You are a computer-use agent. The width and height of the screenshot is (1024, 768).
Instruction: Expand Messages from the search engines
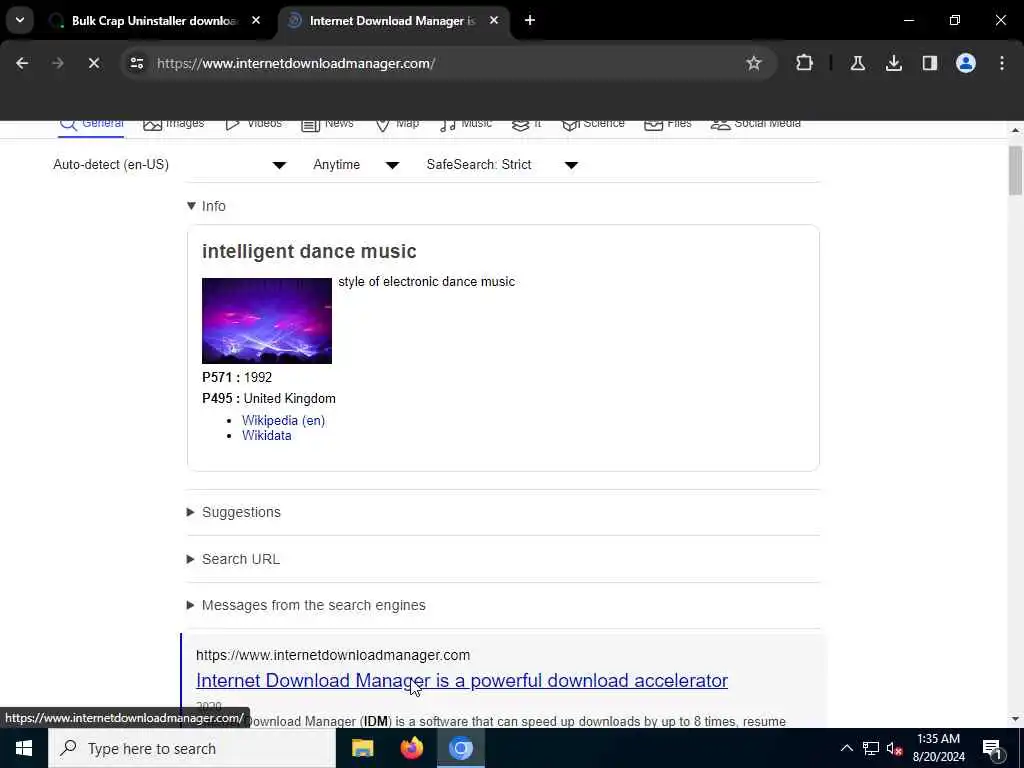coord(306,605)
